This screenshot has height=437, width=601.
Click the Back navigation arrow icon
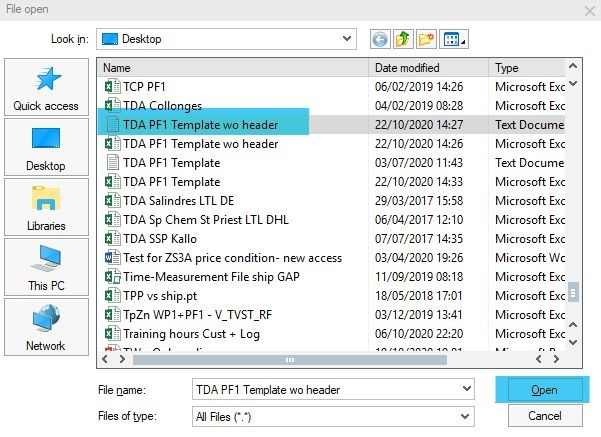379,39
